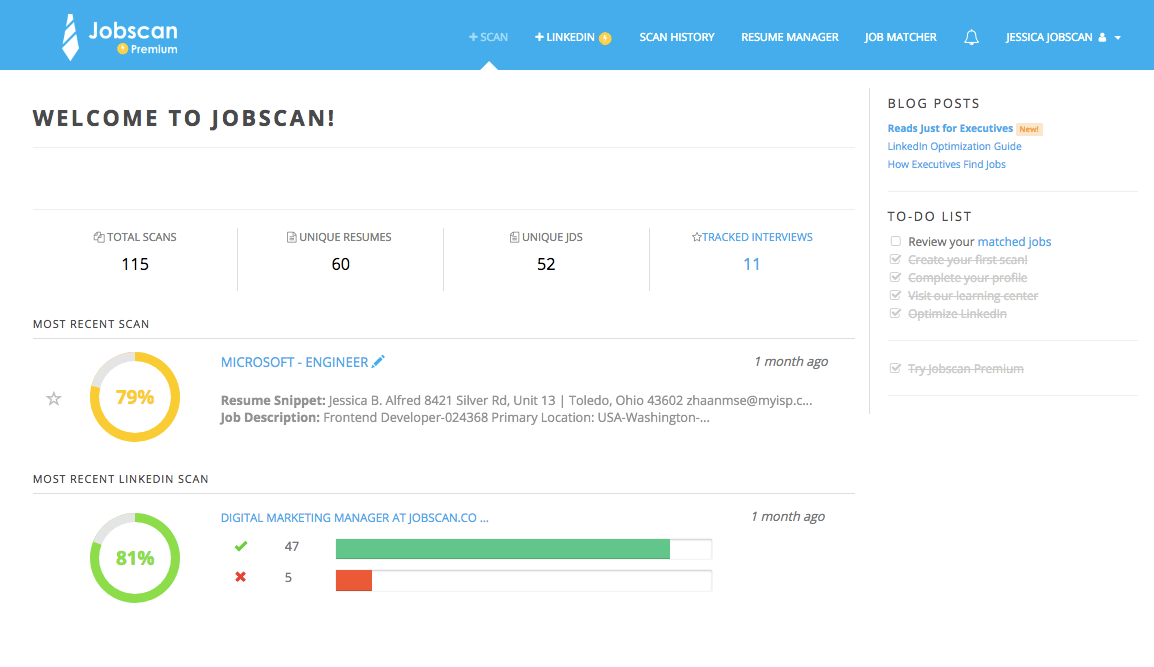
Task: Click Try Jobscan Premium to-do item
Action: pyautogui.click(x=966, y=369)
